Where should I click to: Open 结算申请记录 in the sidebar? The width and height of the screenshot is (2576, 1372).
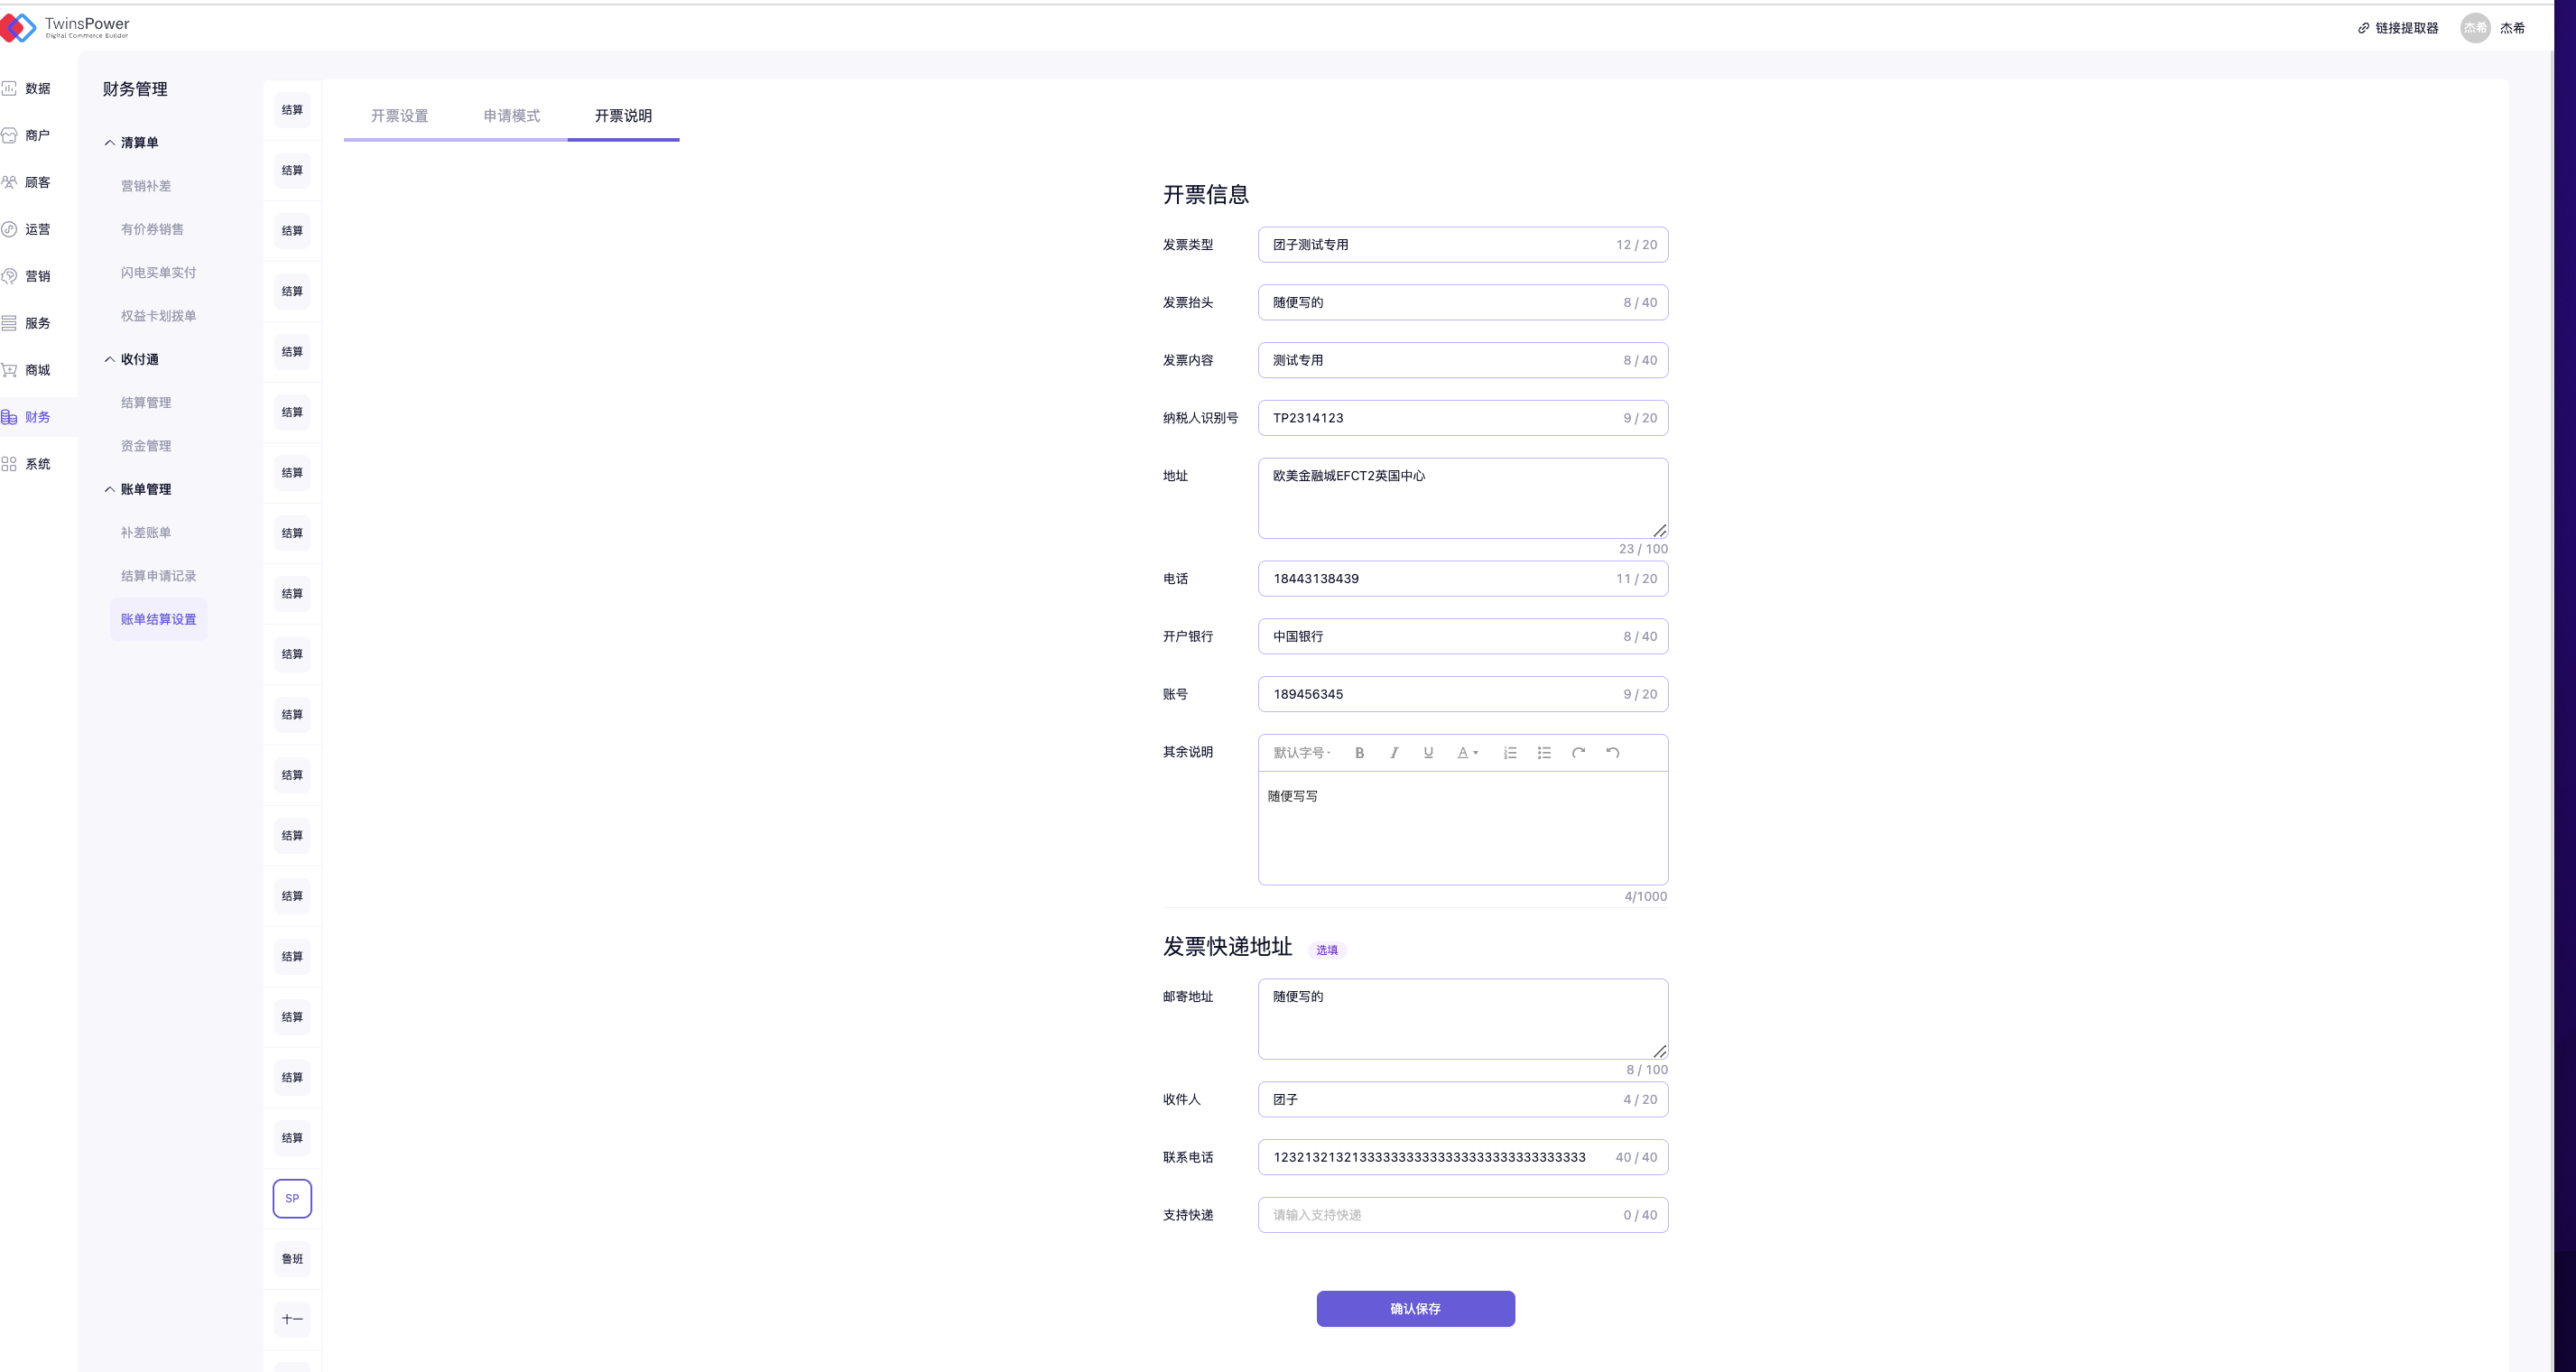click(158, 576)
